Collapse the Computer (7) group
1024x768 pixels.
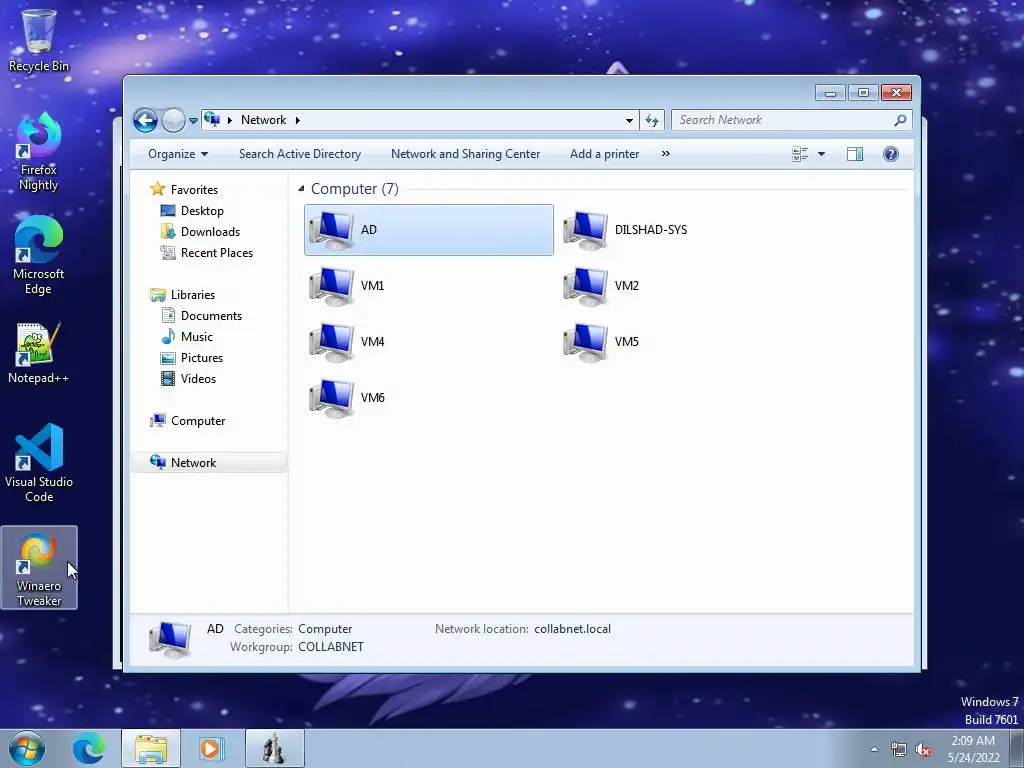coord(301,189)
